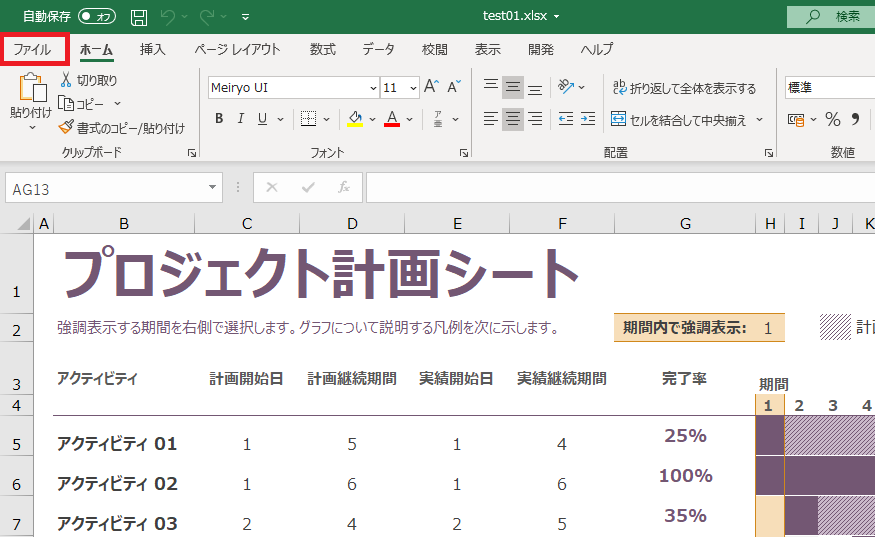Switch to the 校閲 tab
The height and width of the screenshot is (537, 875).
pos(435,49)
